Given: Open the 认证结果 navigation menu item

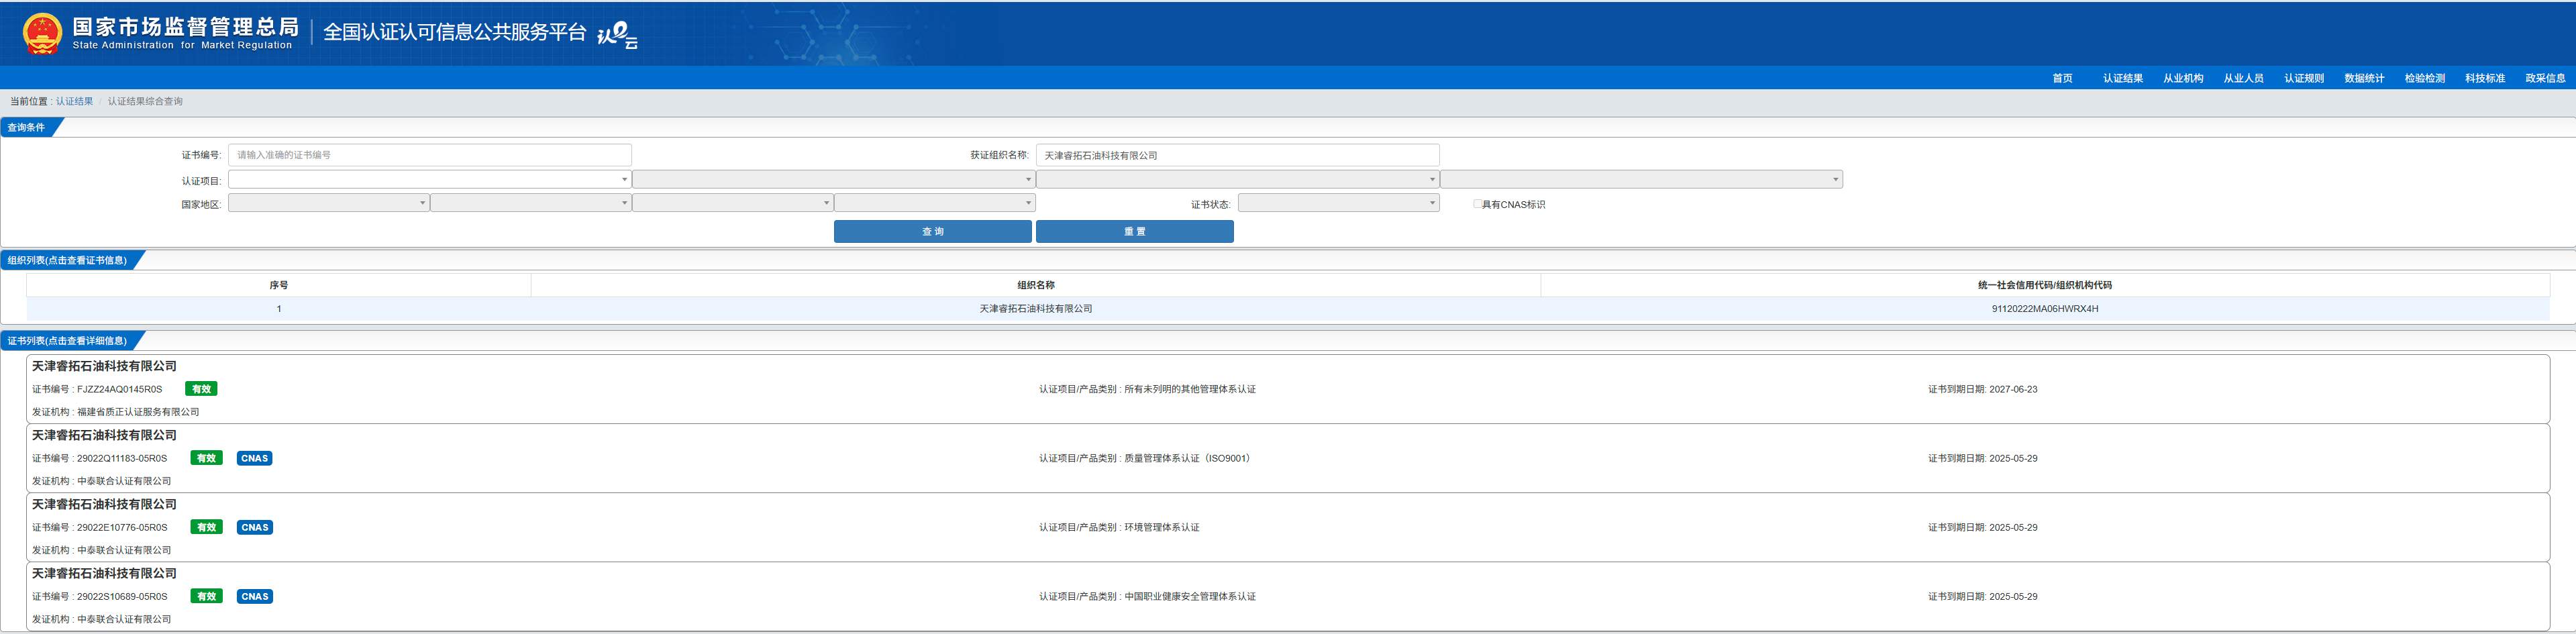Looking at the screenshot, I should pos(2122,78).
